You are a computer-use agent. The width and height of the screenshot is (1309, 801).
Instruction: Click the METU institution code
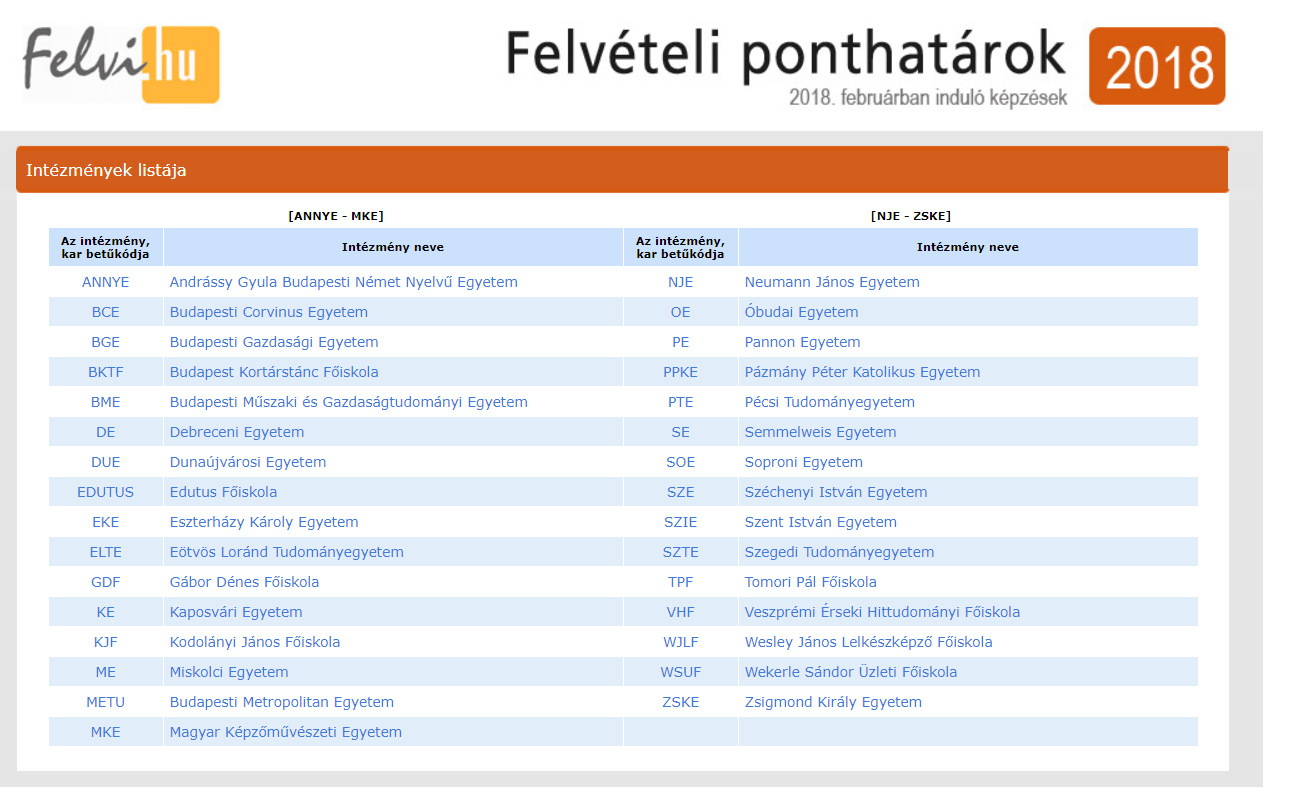(106, 702)
